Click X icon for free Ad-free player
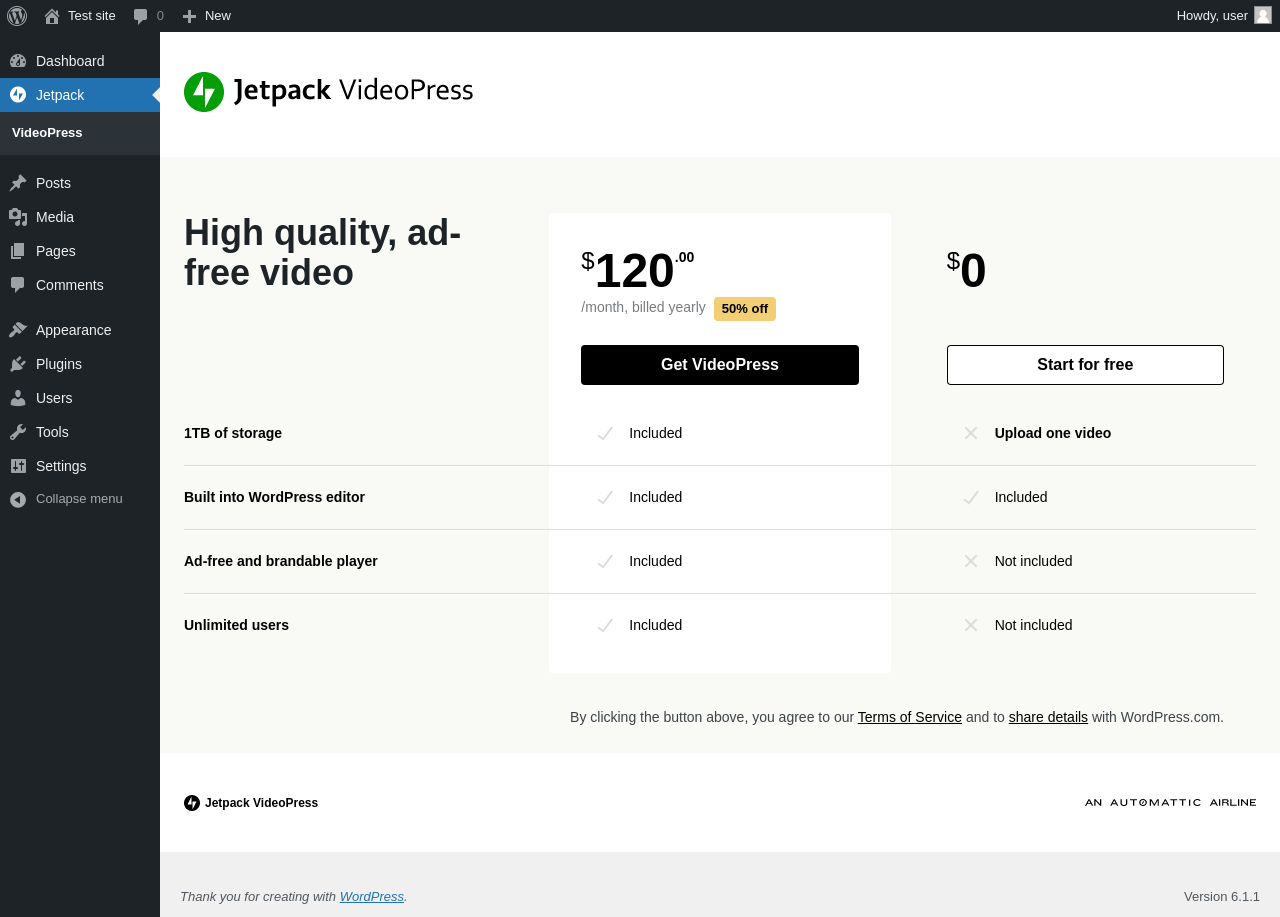 click(x=971, y=561)
